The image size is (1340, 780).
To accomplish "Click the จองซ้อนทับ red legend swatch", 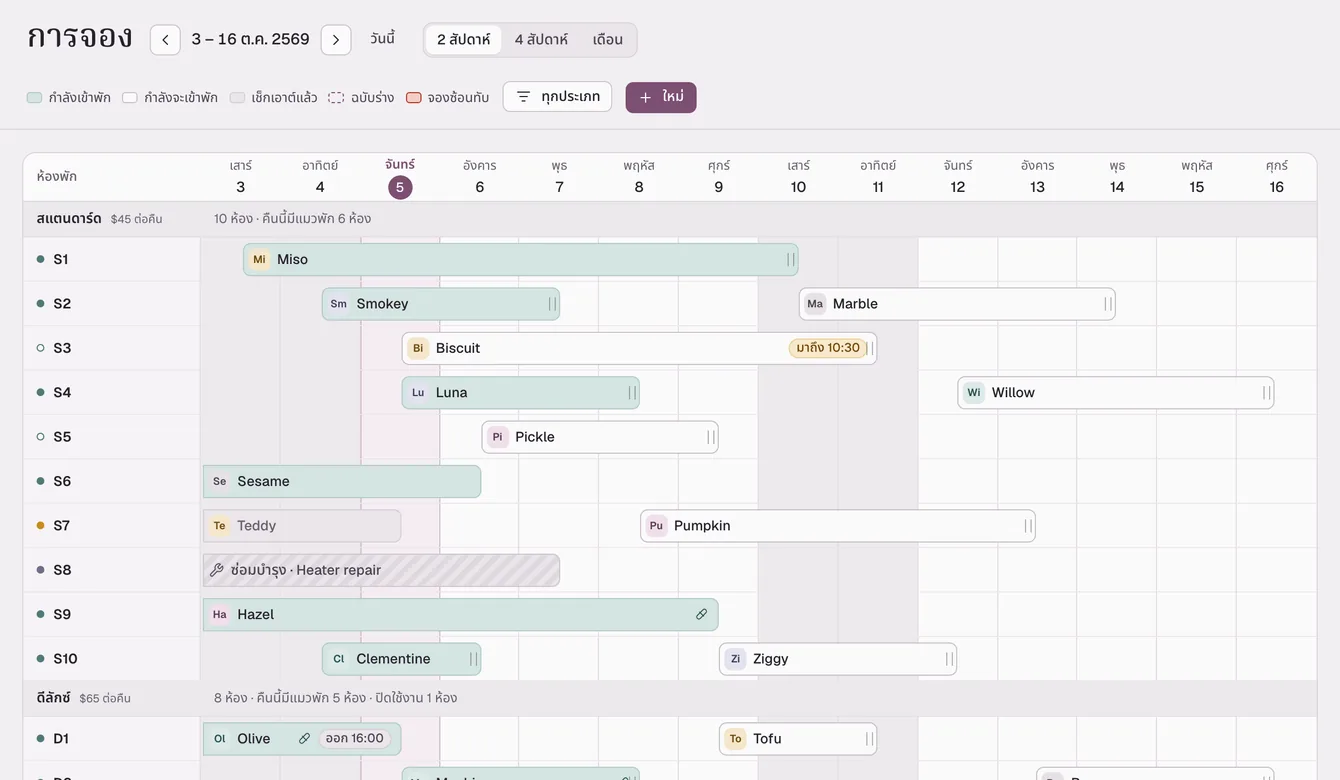I will point(414,98).
